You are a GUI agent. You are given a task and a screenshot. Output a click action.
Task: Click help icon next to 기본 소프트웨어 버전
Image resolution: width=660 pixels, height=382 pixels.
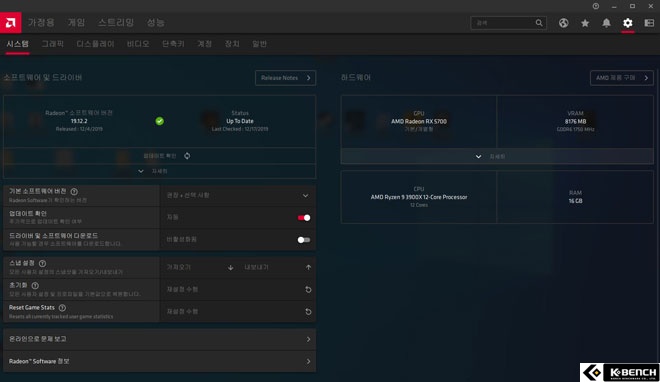[x=74, y=192]
